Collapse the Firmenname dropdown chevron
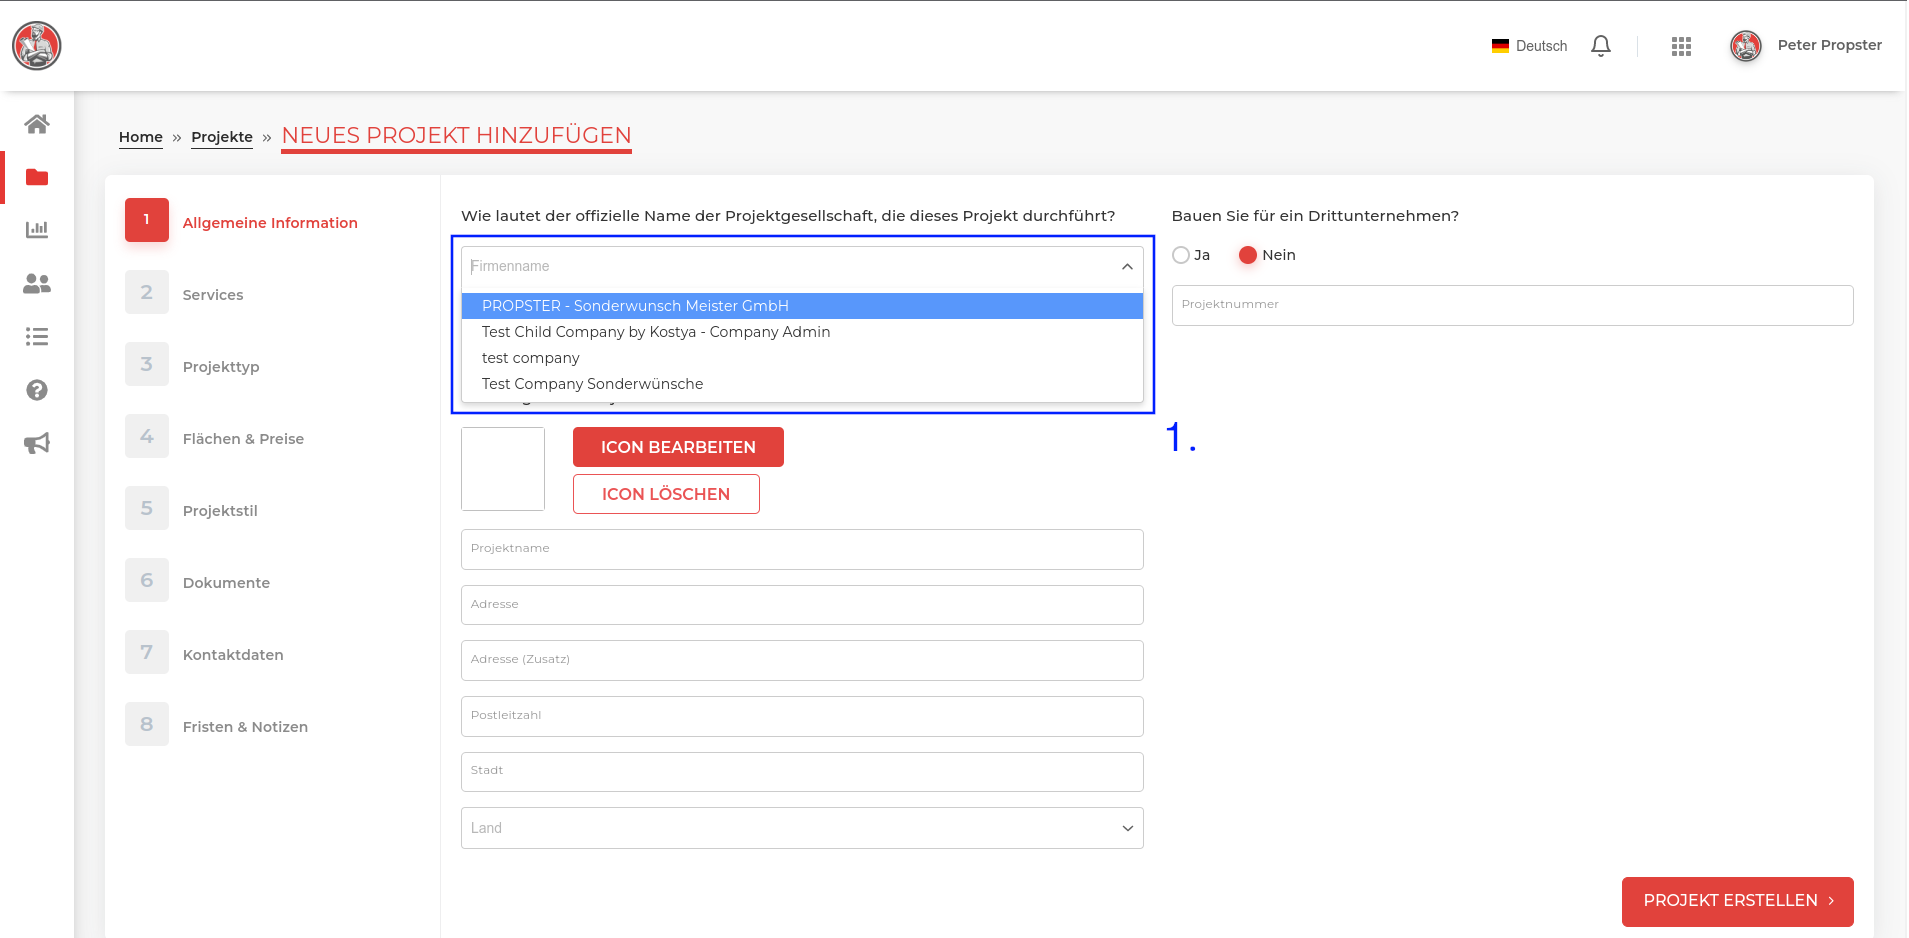This screenshot has width=1909, height=938. pyautogui.click(x=1127, y=267)
